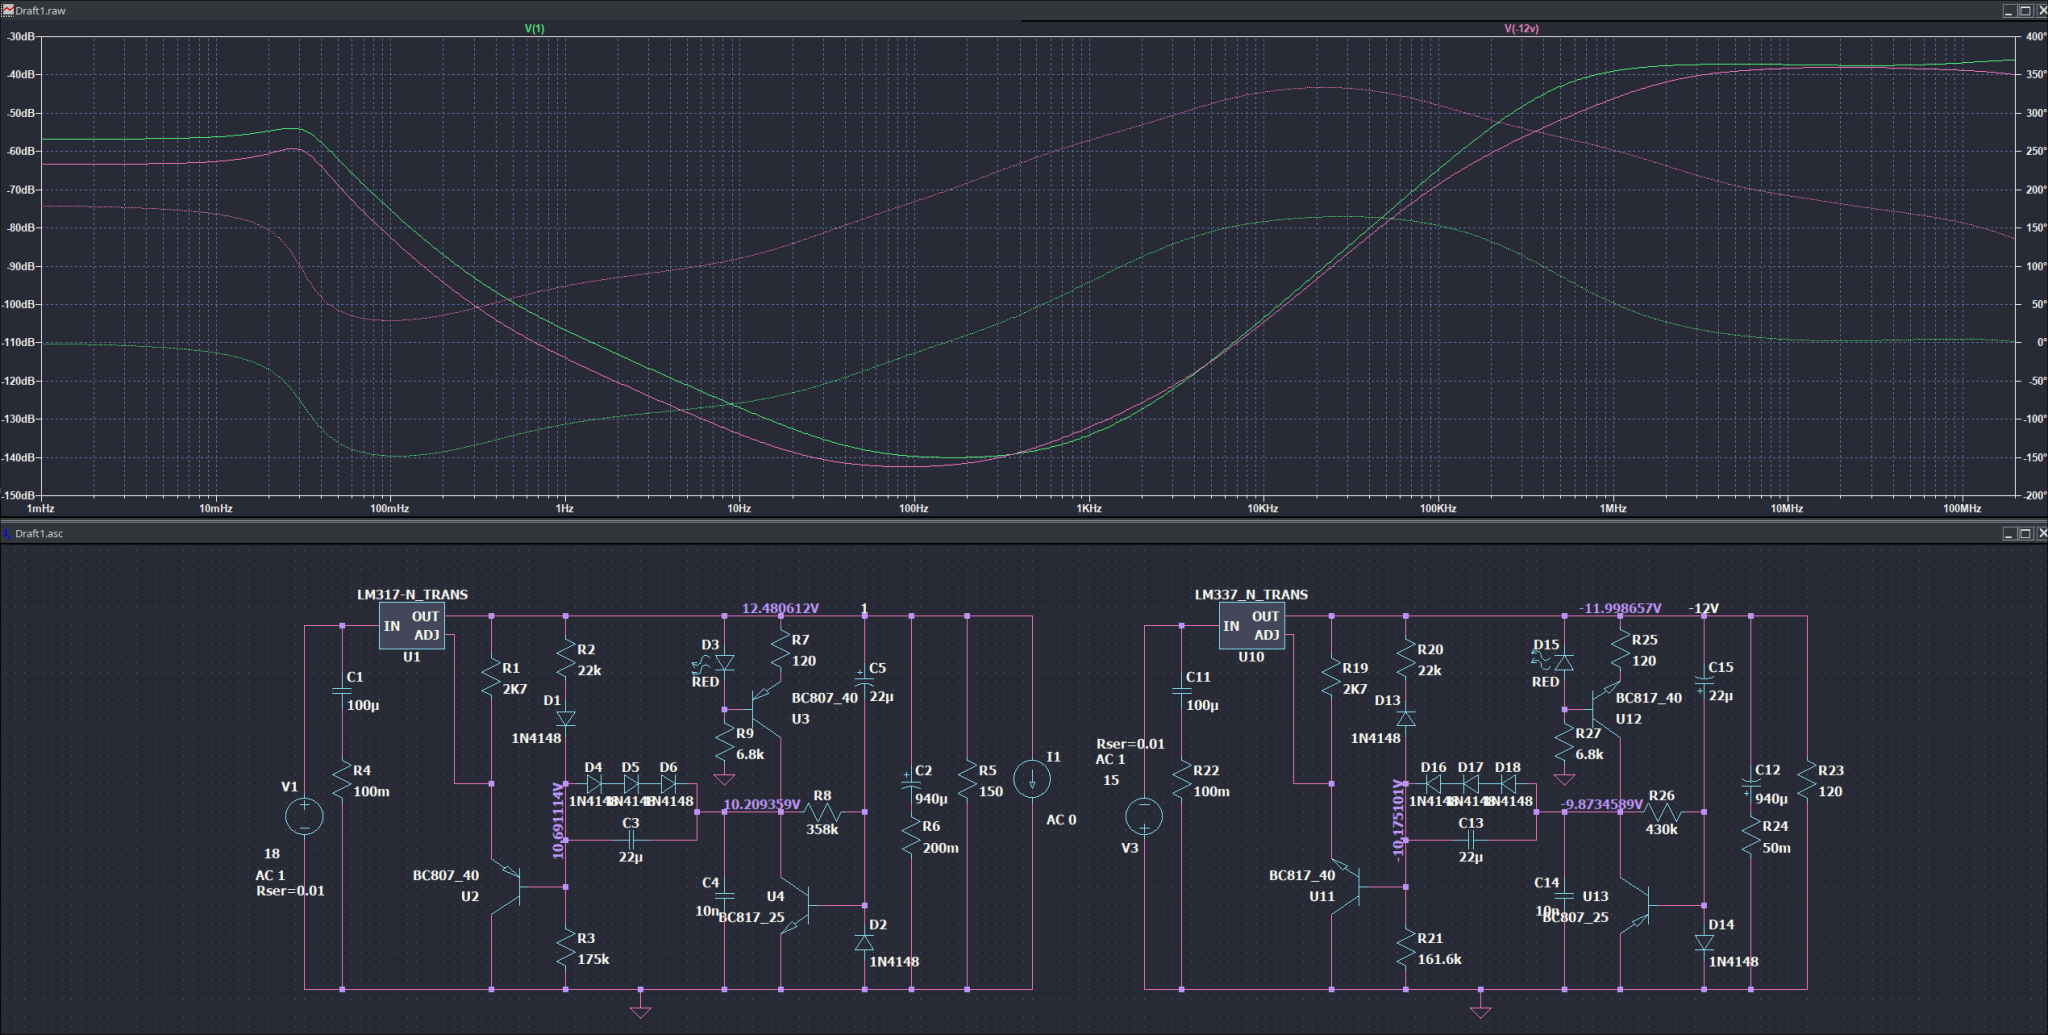Screen dimensions: 2048x1035
Task: Click the AC 0 text beside I1
Action: tap(1061, 820)
